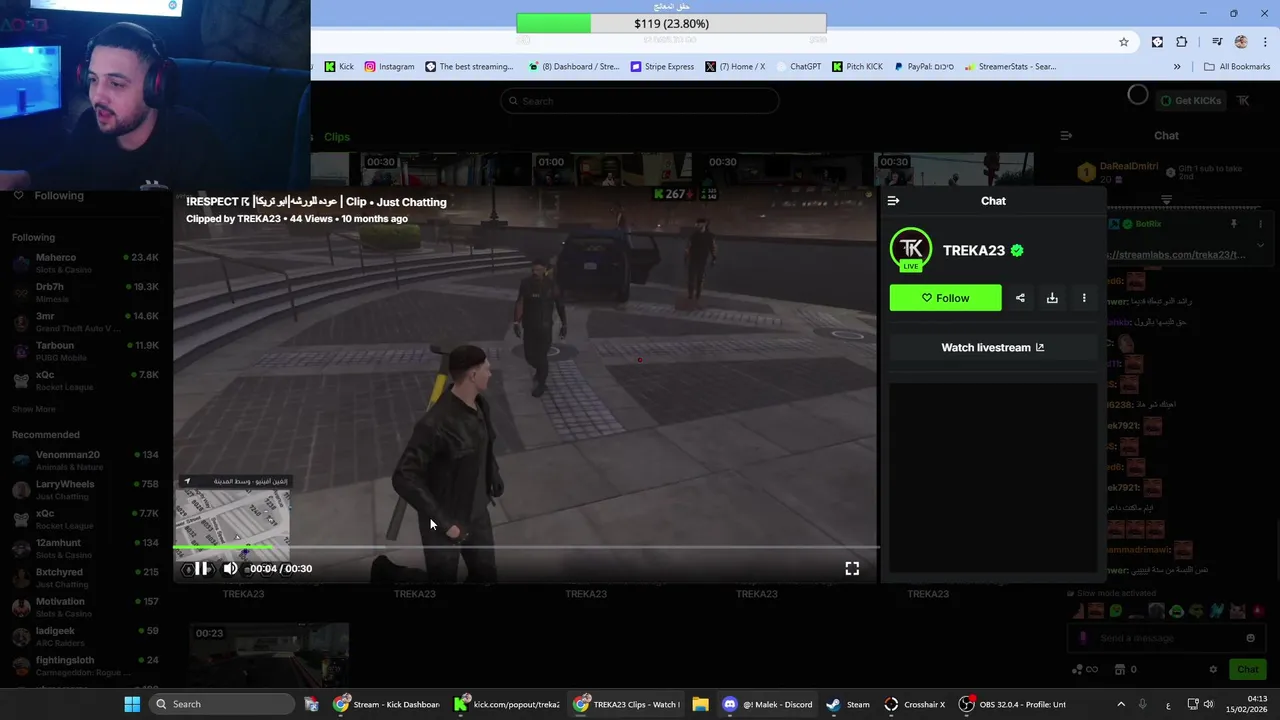Switch to Steam in taskbar
This screenshot has width=1280, height=720.
(848, 704)
